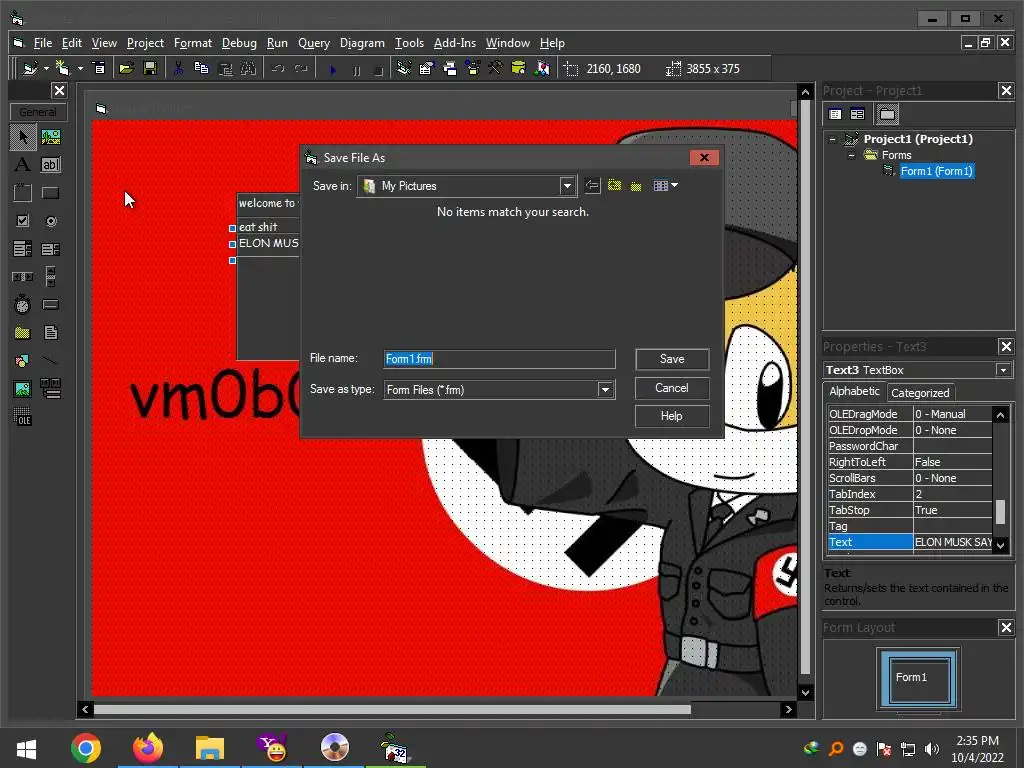Open the Save in location dropdown
1024x768 pixels.
(x=568, y=186)
